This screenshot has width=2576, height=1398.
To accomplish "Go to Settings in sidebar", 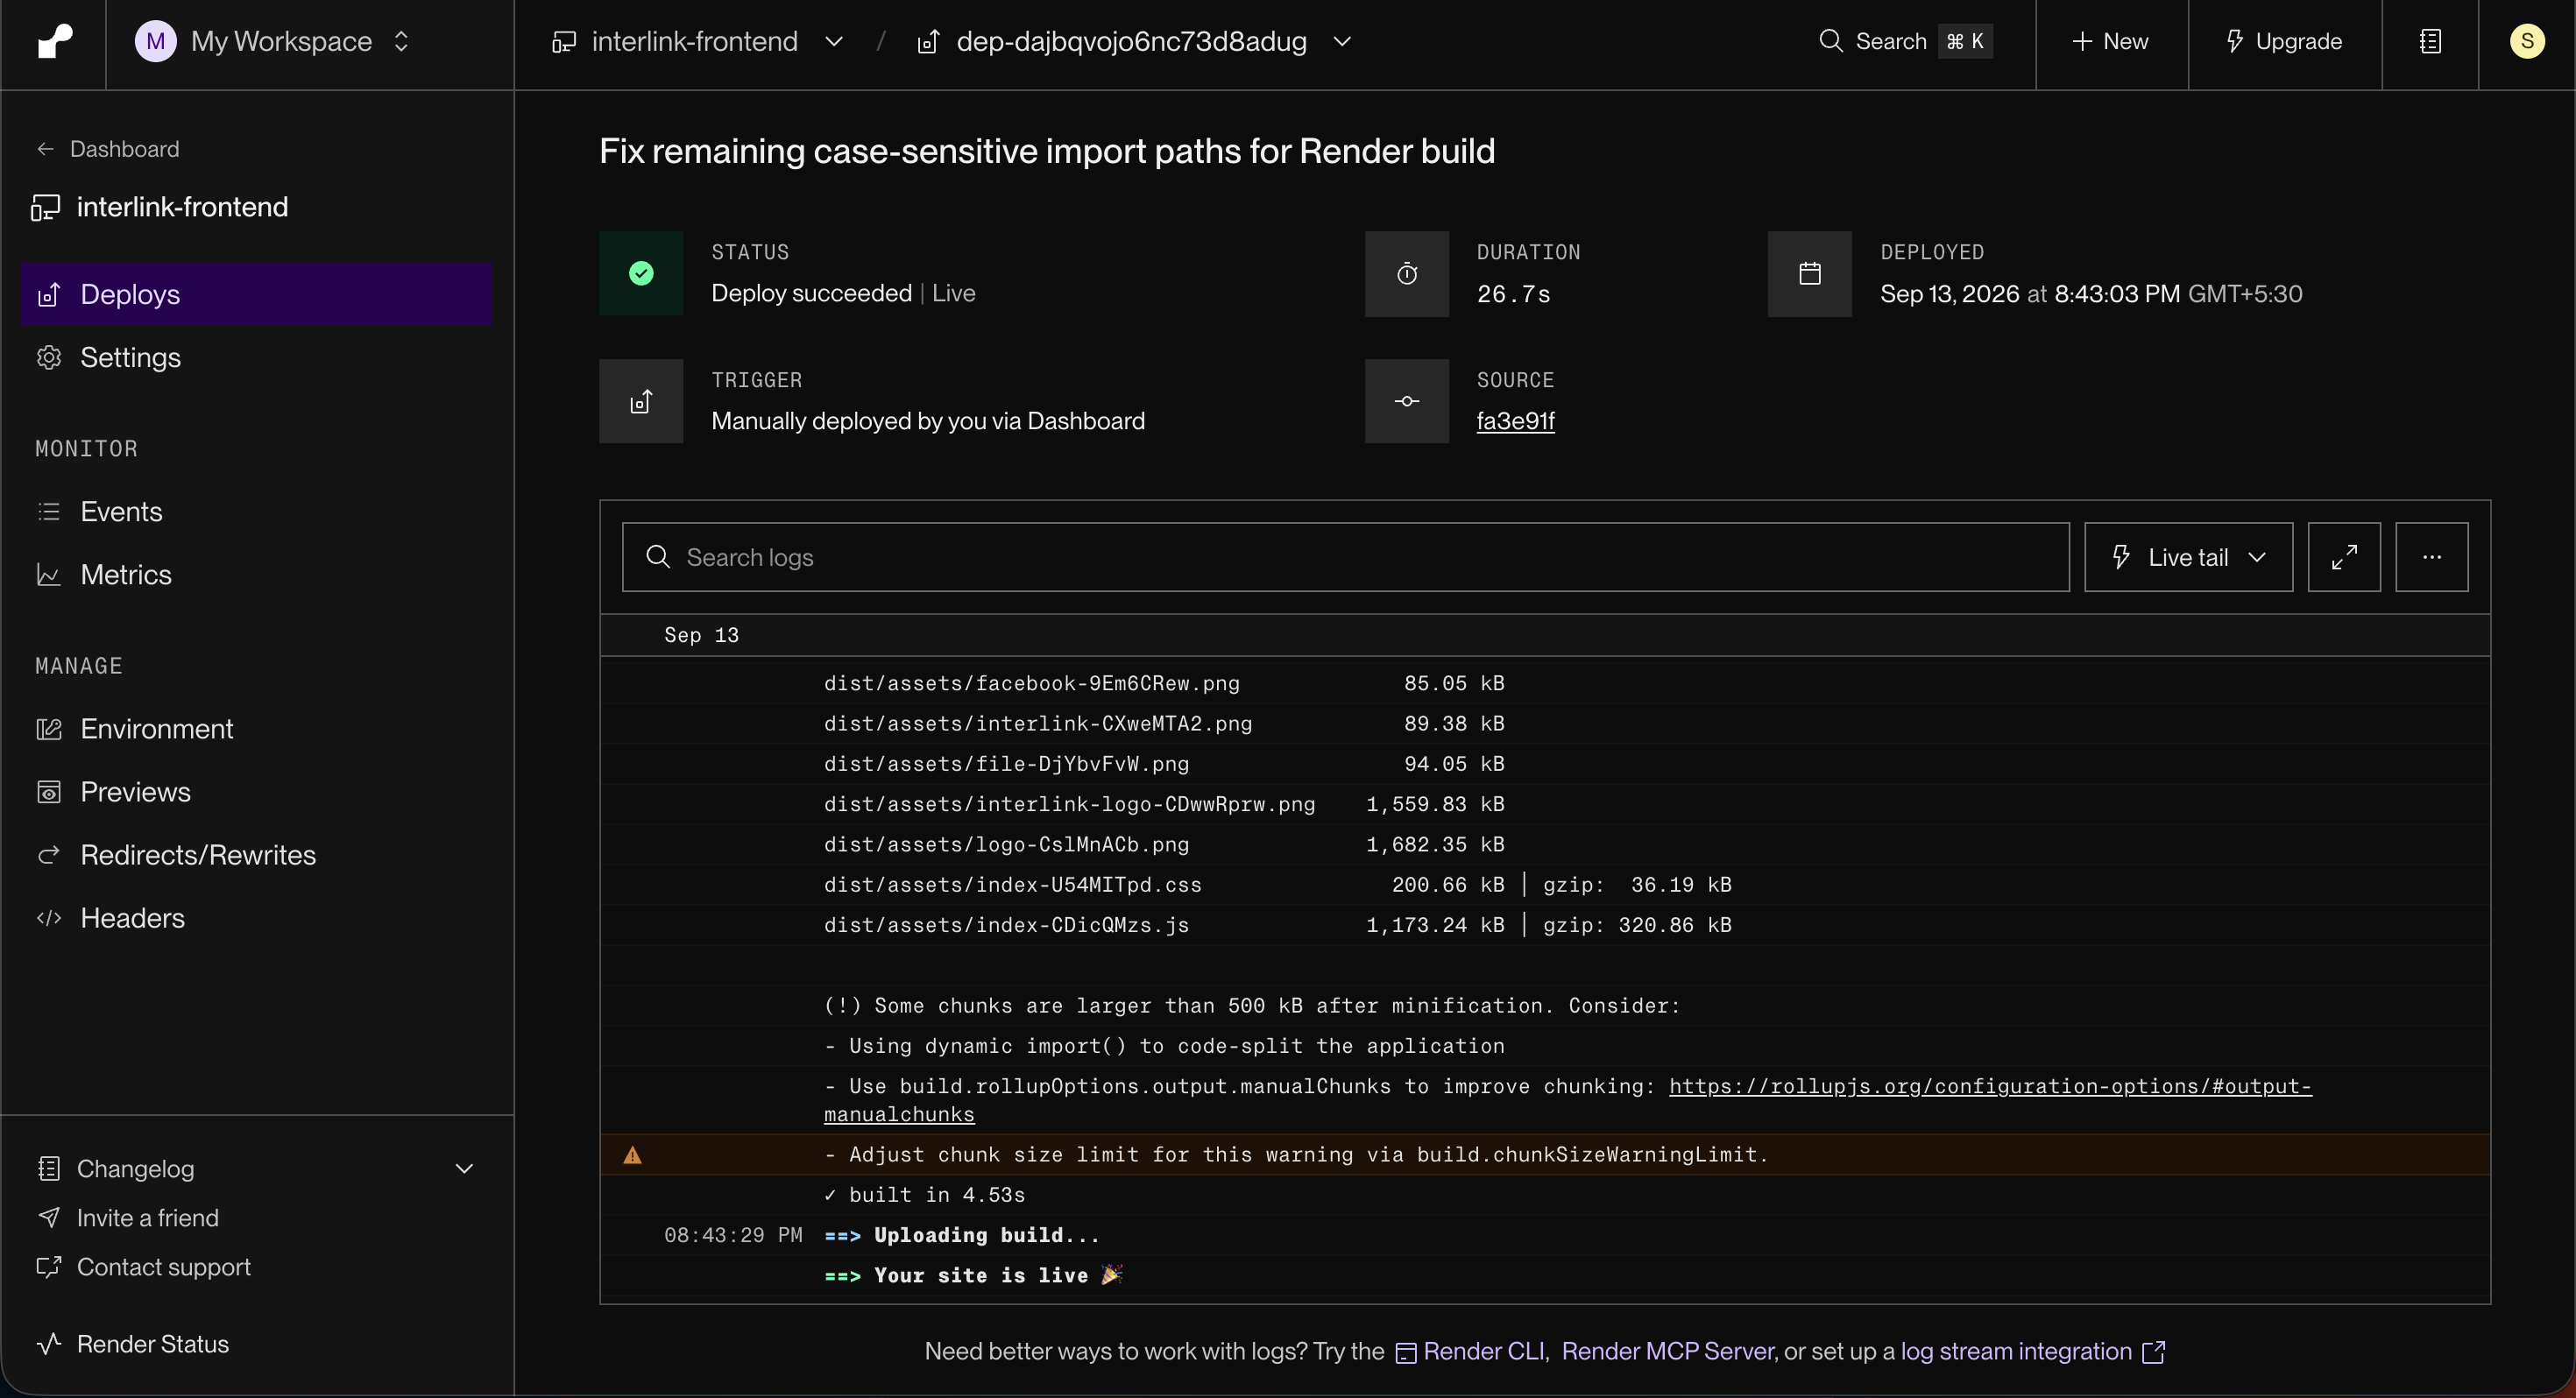I will tap(130, 357).
